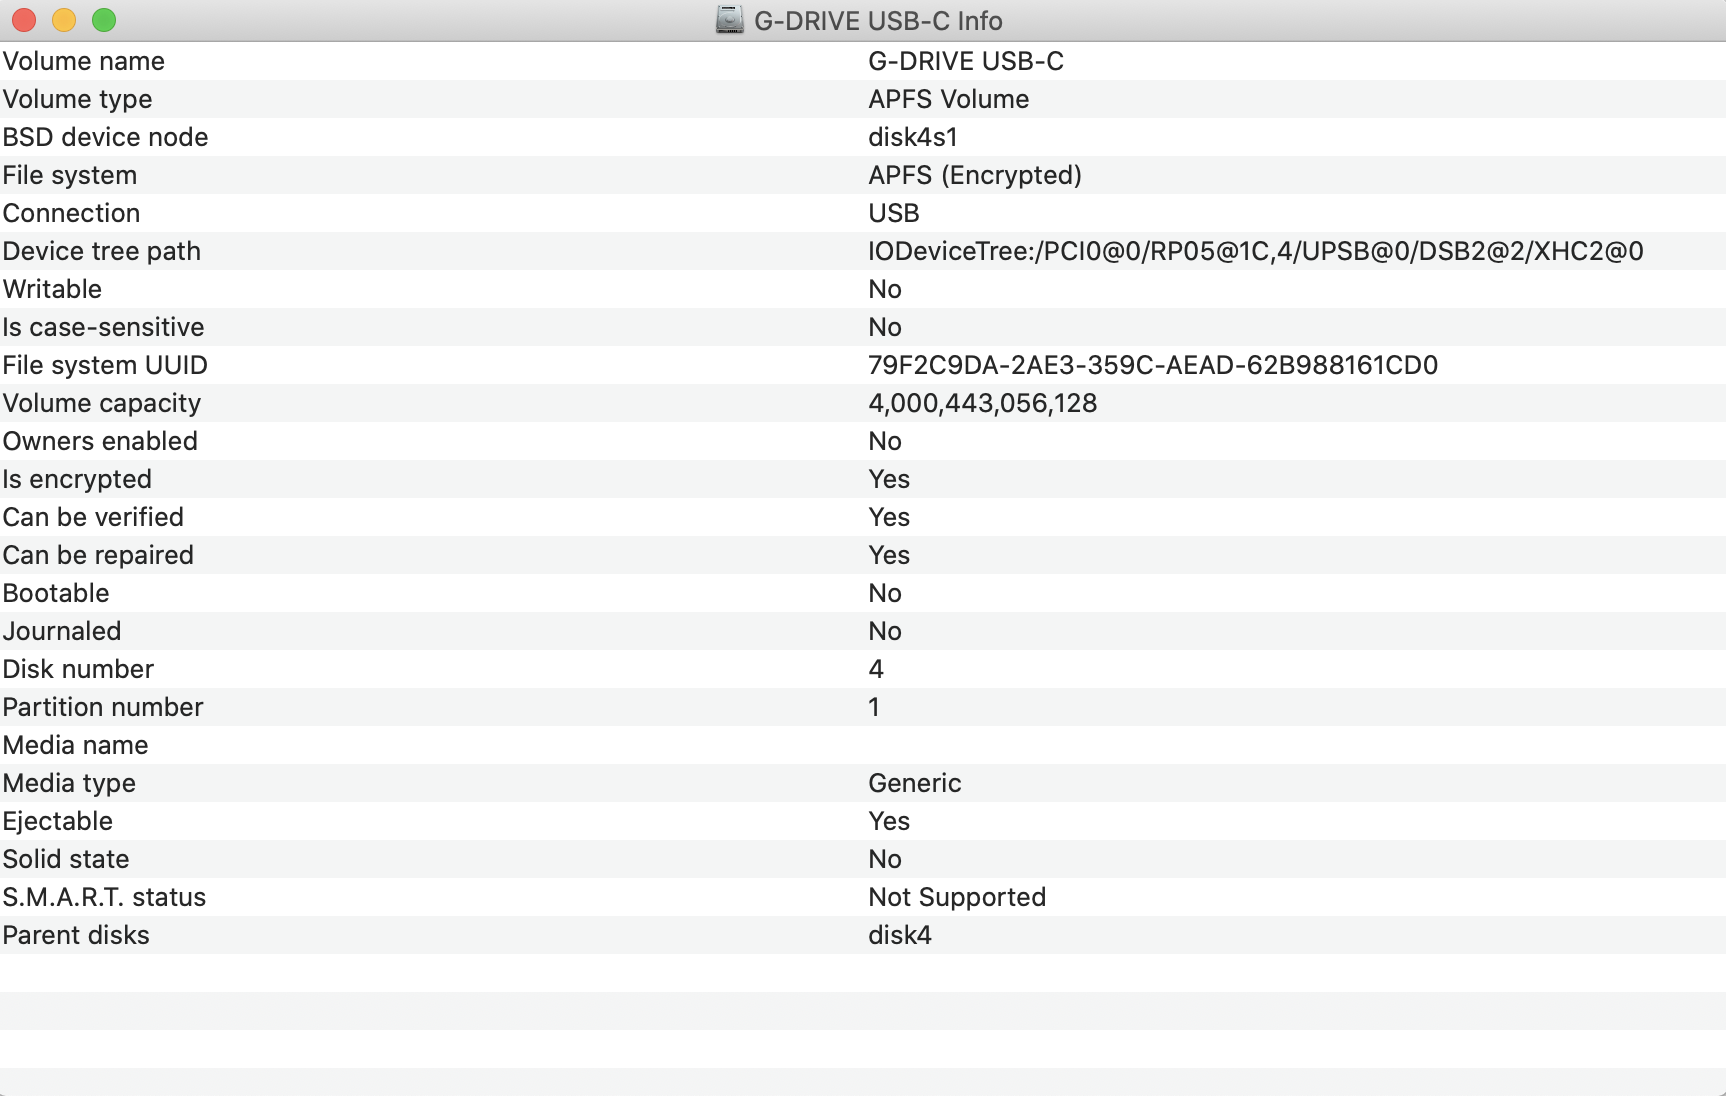The width and height of the screenshot is (1726, 1096).
Task: Click the 'Bootable' row label
Action: [56, 593]
